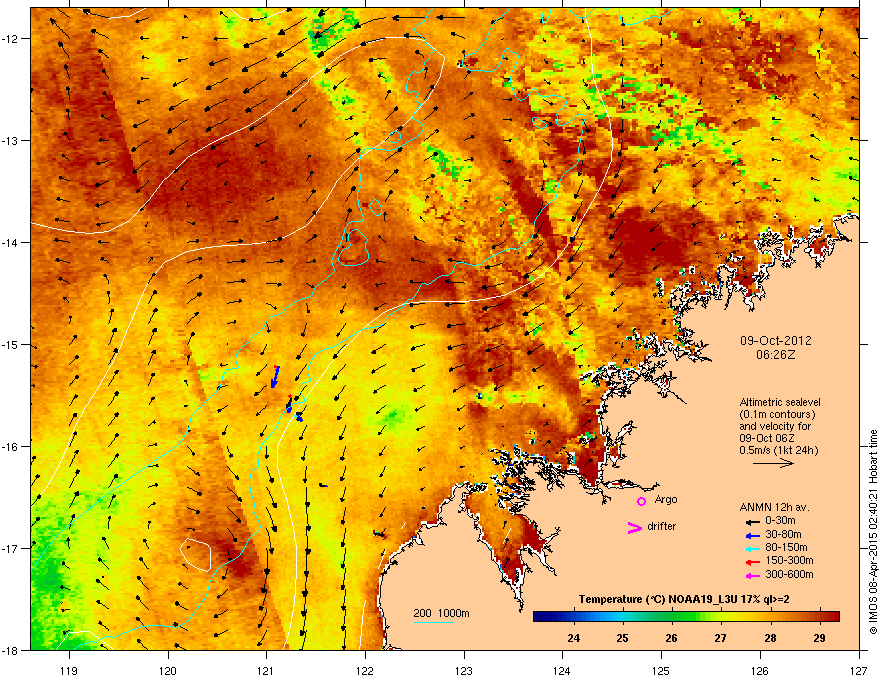
Task: Click the '0-30m' depth label
Action: point(781,521)
